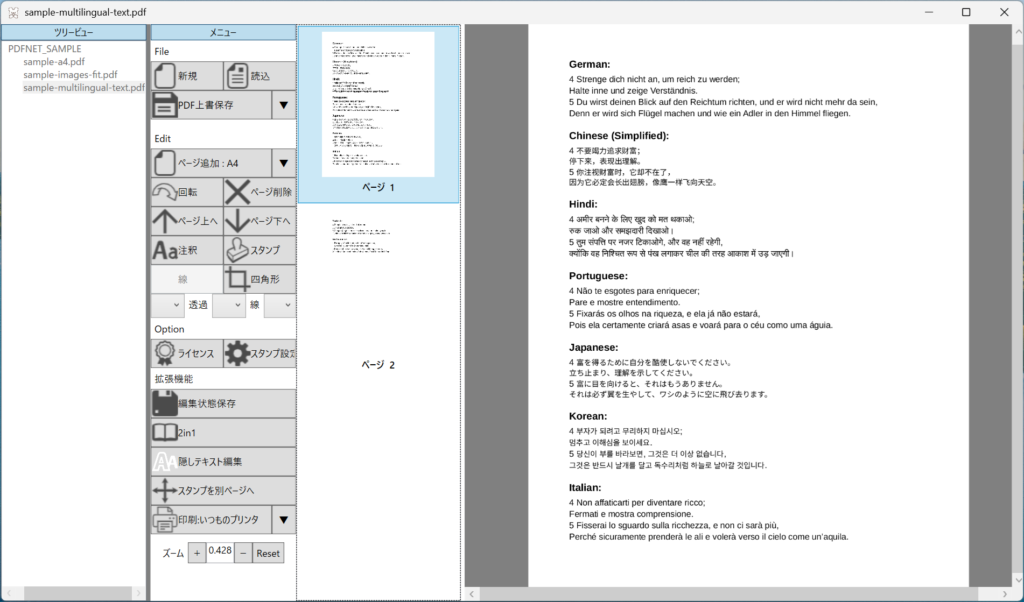This screenshot has height=602, width=1024.
Task: Select the 四角形 (Rectangle) crop tool
Action: (259, 279)
